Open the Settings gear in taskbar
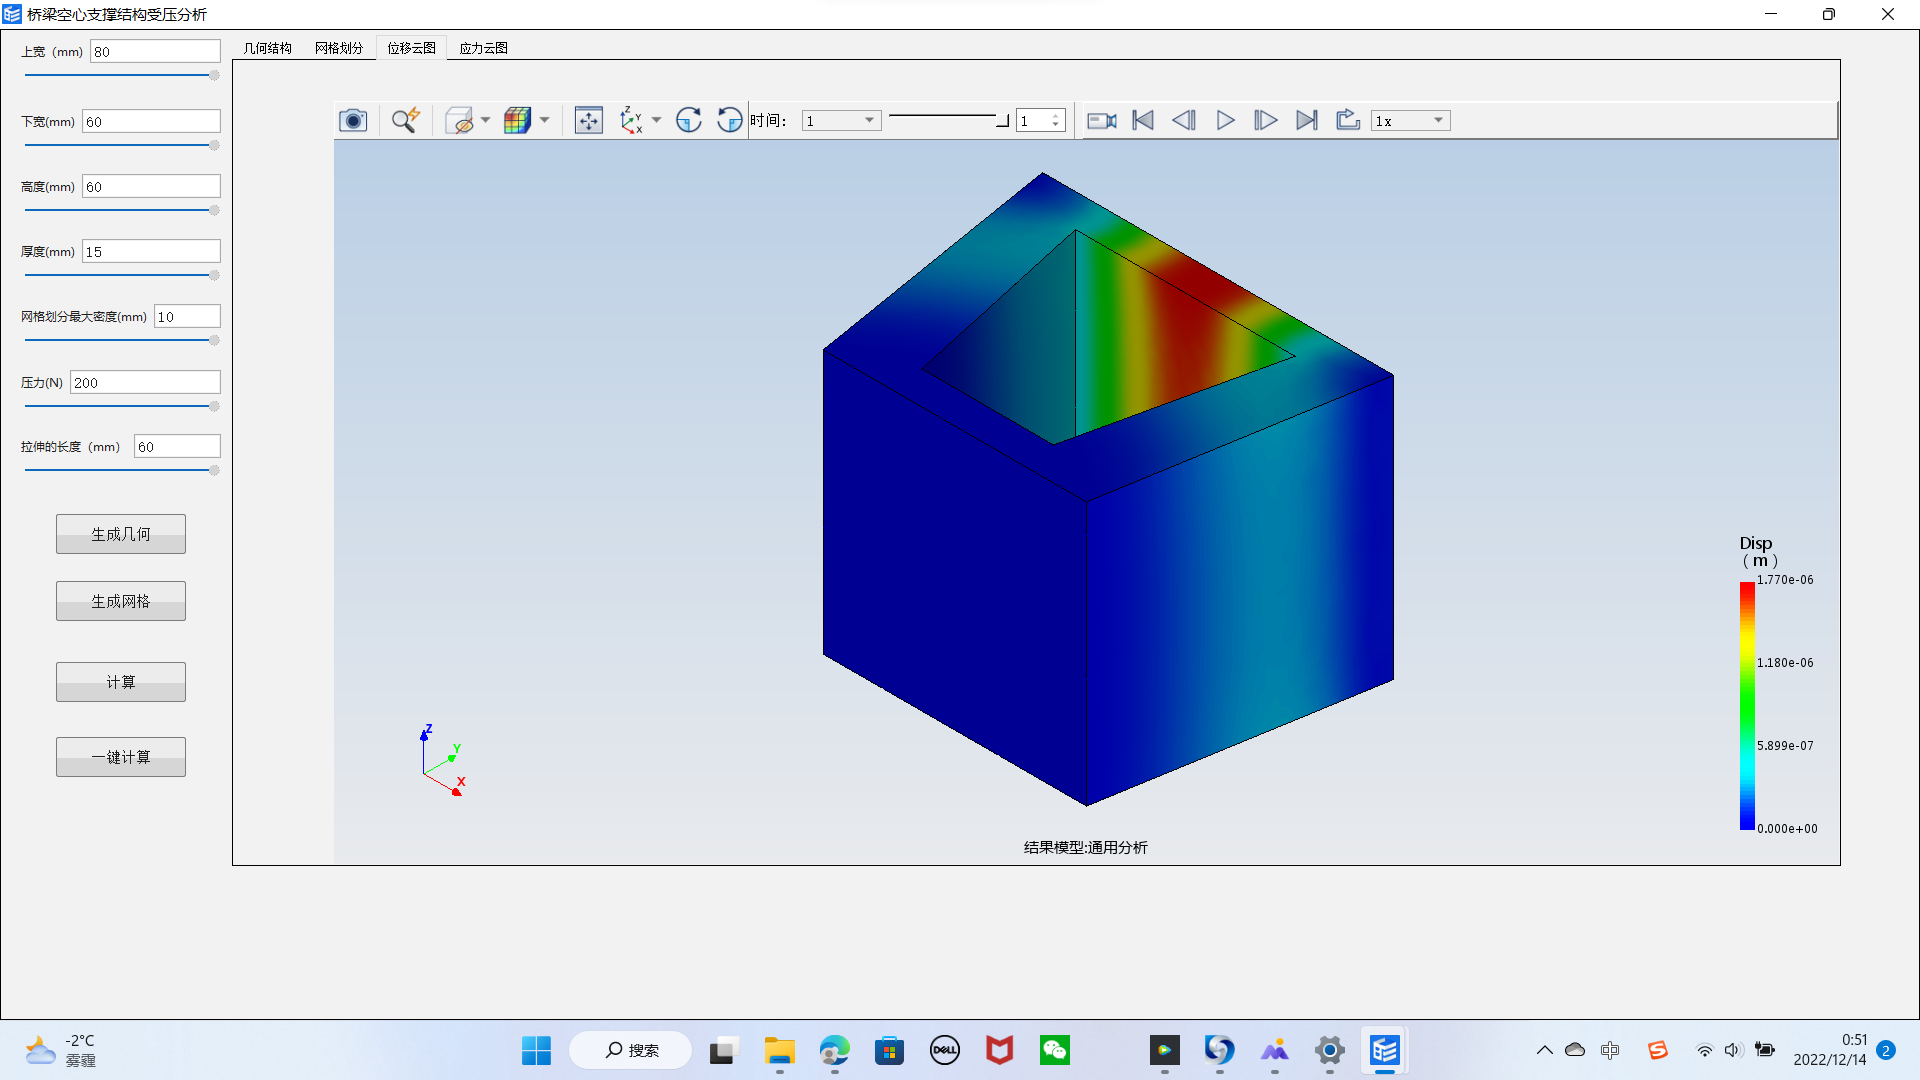Viewport: 1920px width, 1080px height. pyautogui.click(x=1329, y=1050)
